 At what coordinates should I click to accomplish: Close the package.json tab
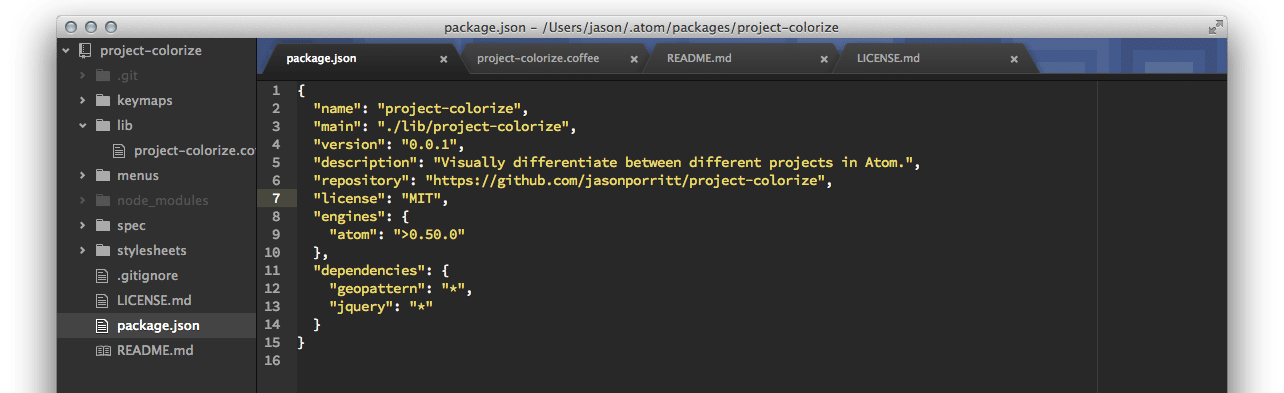pos(444,59)
